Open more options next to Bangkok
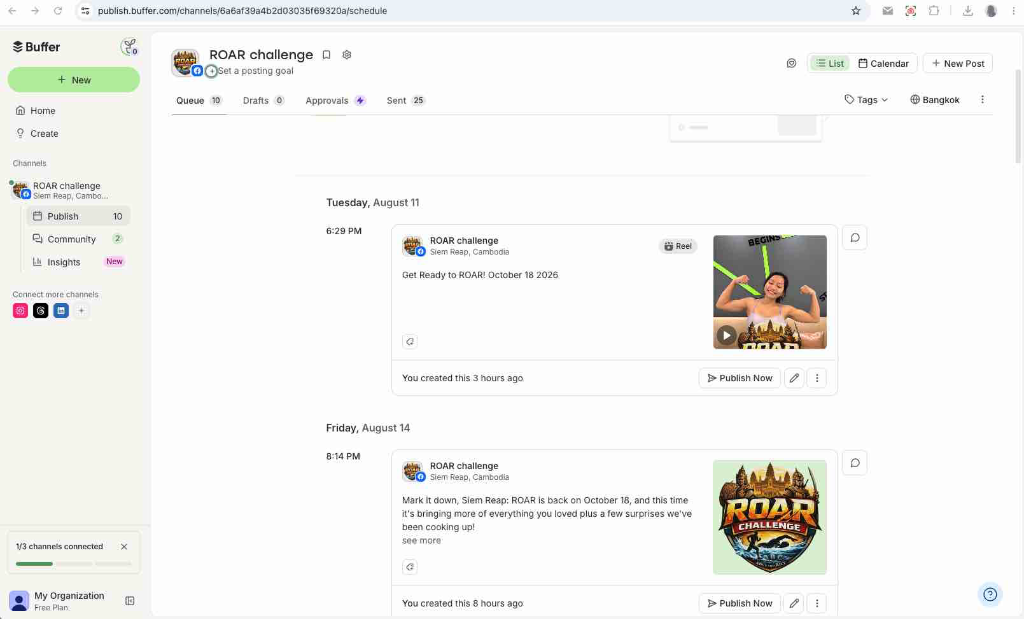The height and width of the screenshot is (619, 1024). [x=982, y=100]
